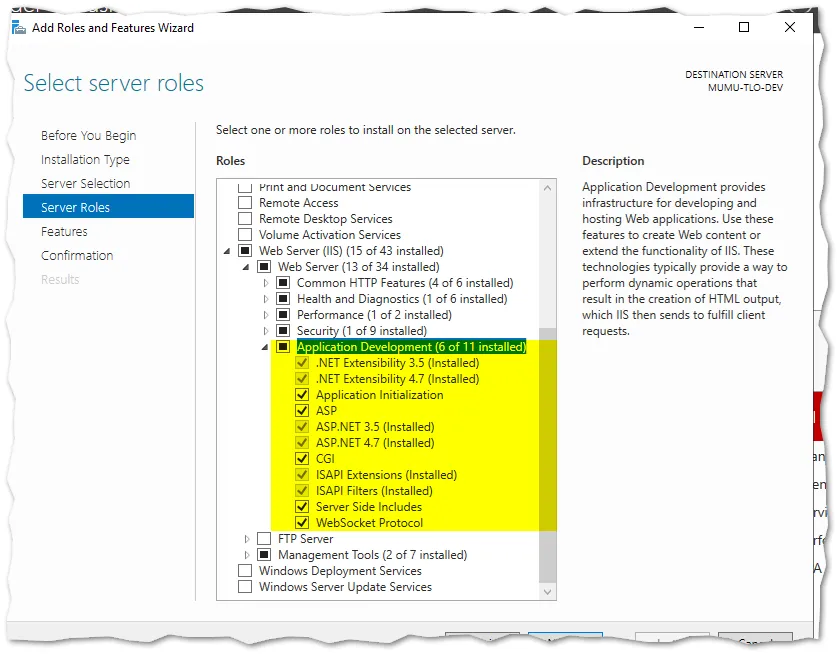Viewport: 838px width, 654px height.
Task: Select ASP.NET 4.7 (Installed) row
Action: click(x=375, y=443)
